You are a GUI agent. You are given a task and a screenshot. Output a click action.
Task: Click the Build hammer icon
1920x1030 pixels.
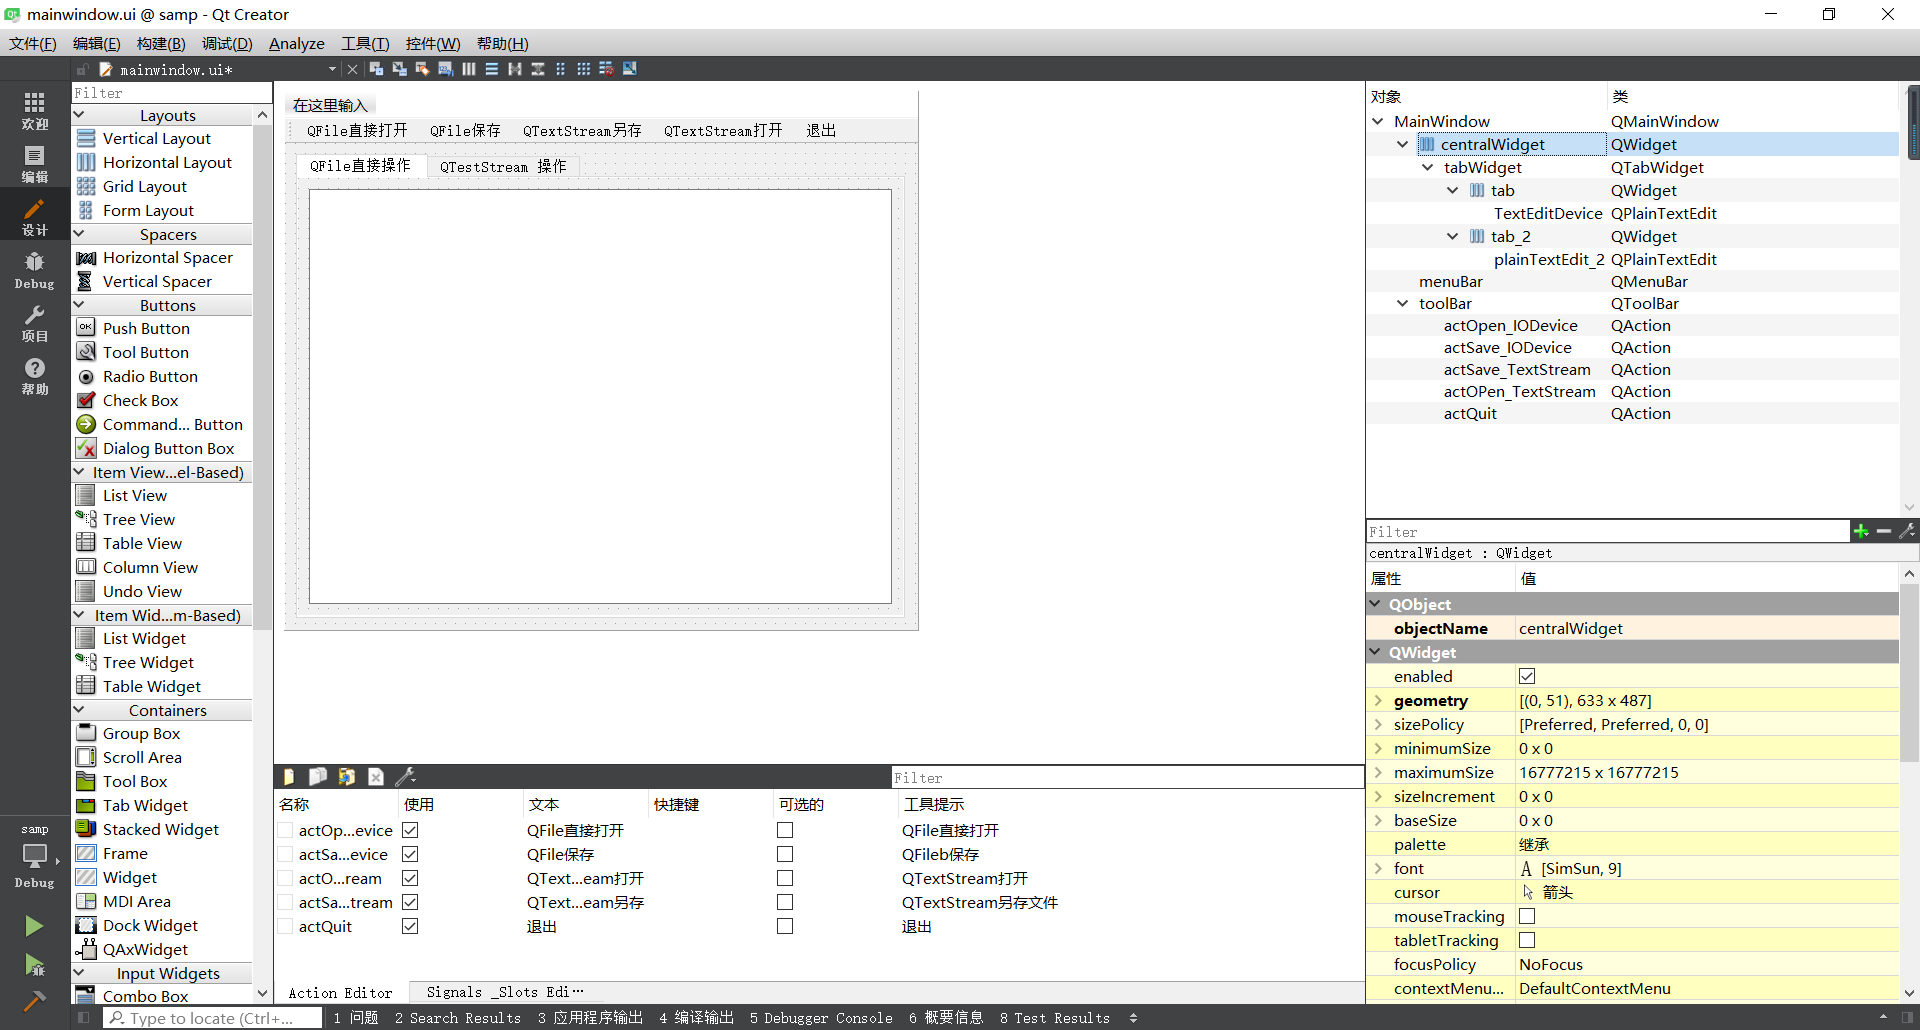(x=34, y=1000)
